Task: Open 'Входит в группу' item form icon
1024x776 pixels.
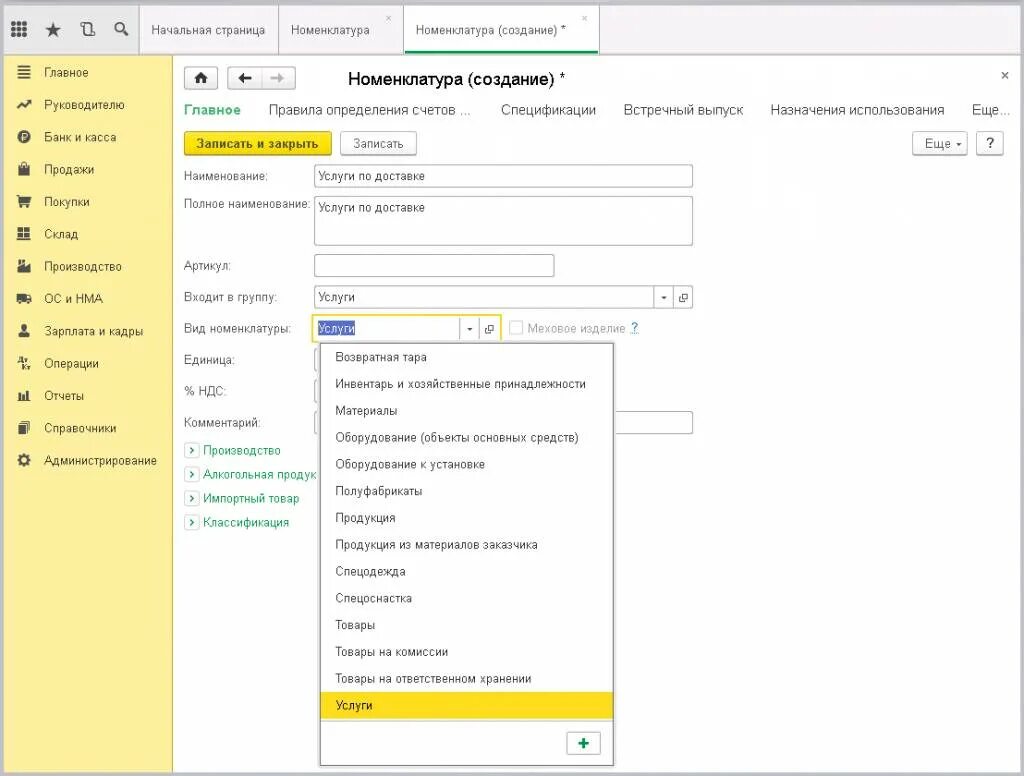Action: pos(683,297)
